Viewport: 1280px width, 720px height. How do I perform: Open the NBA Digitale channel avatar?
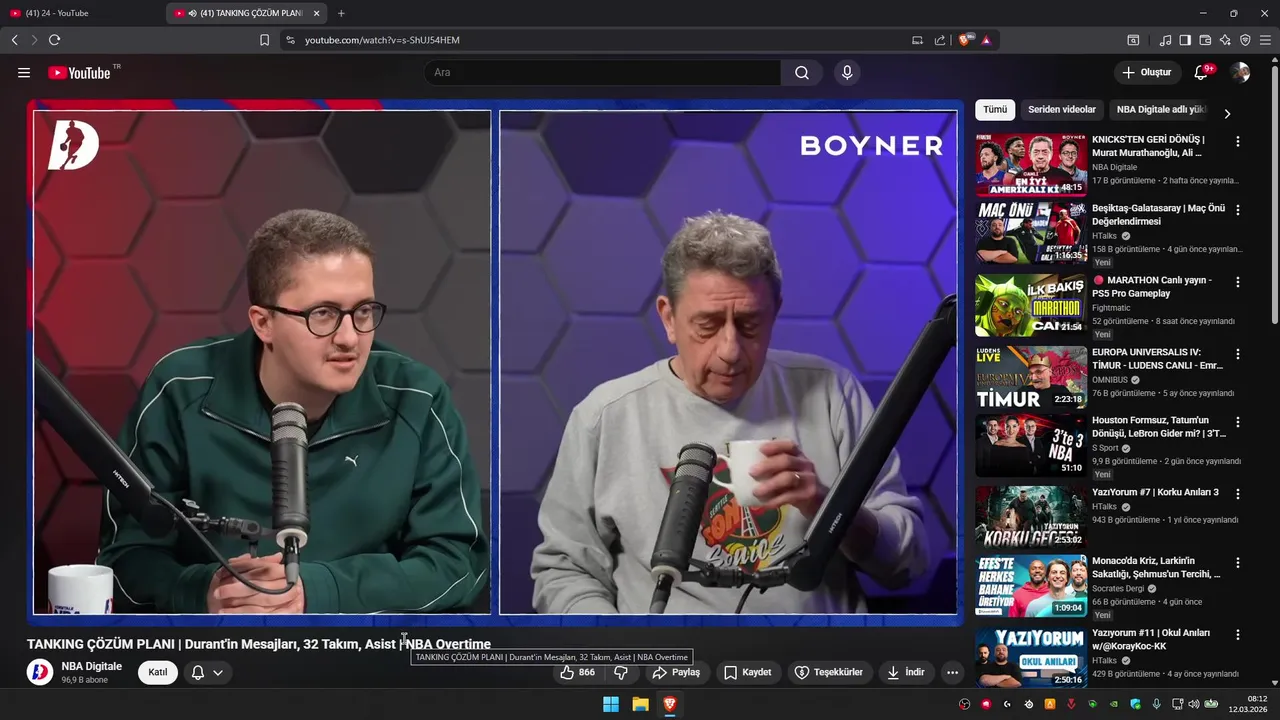point(40,672)
